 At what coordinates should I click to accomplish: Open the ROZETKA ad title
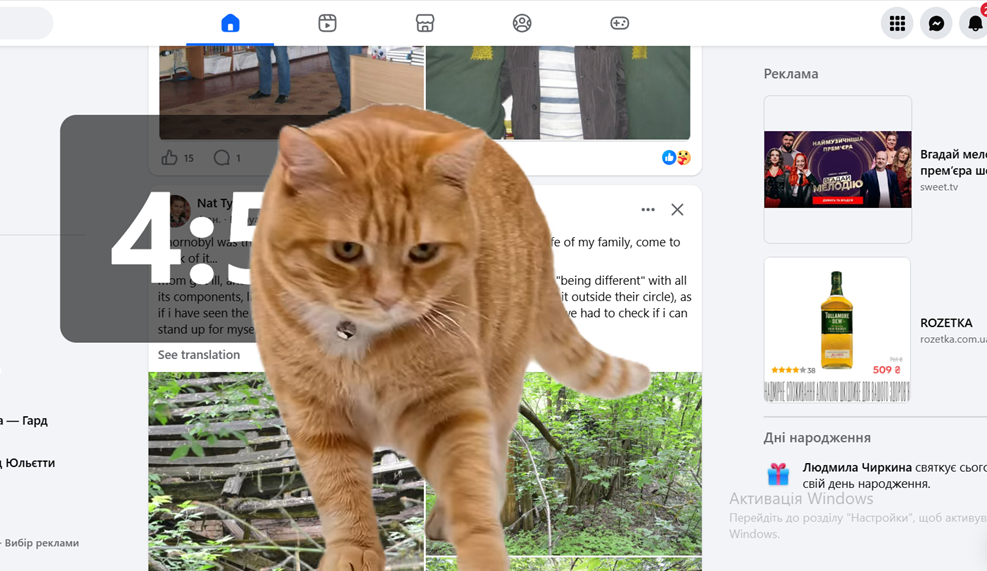pos(946,323)
